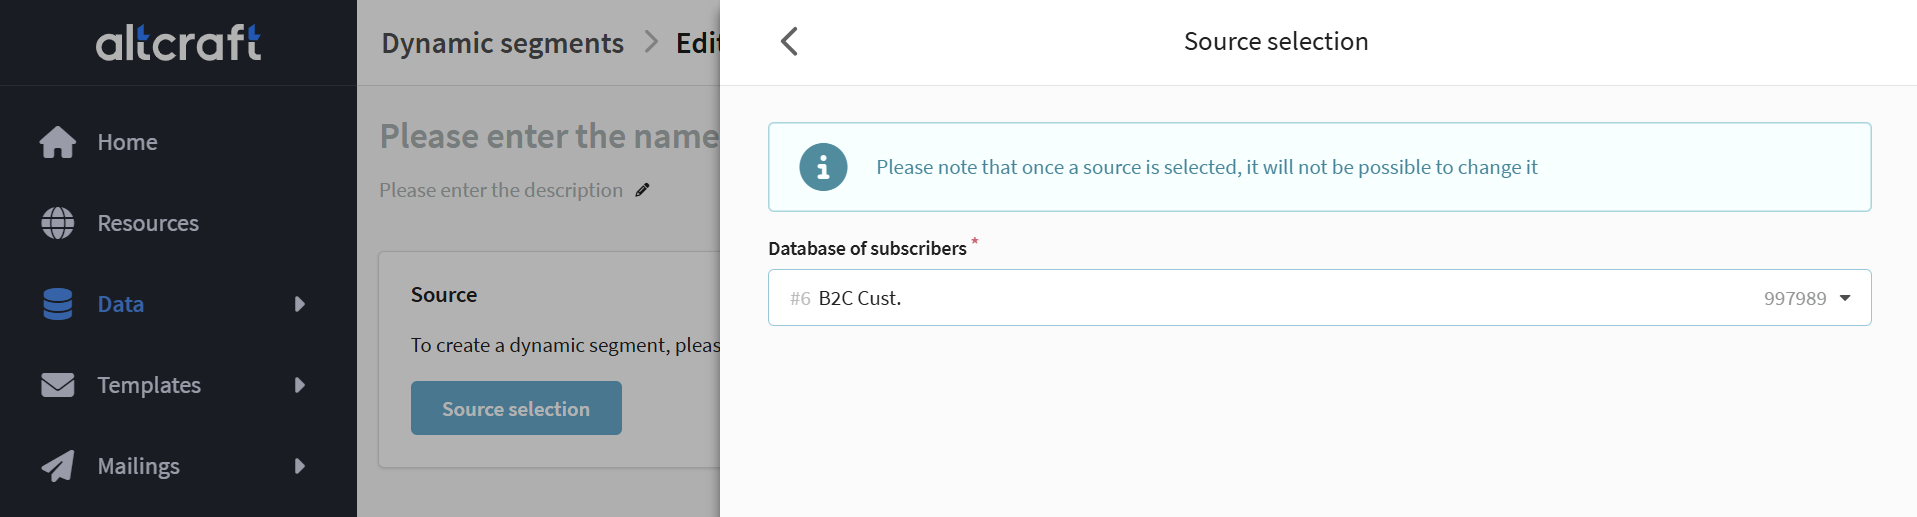The image size is (1917, 517).
Task: Click the segment name placeholder field
Action: [x=549, y=136]
